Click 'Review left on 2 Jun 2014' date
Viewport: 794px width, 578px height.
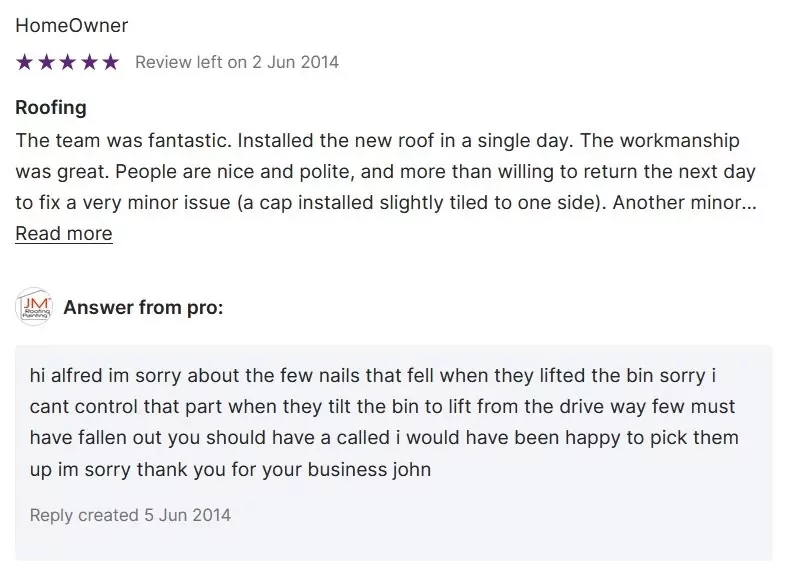[236, 62]
